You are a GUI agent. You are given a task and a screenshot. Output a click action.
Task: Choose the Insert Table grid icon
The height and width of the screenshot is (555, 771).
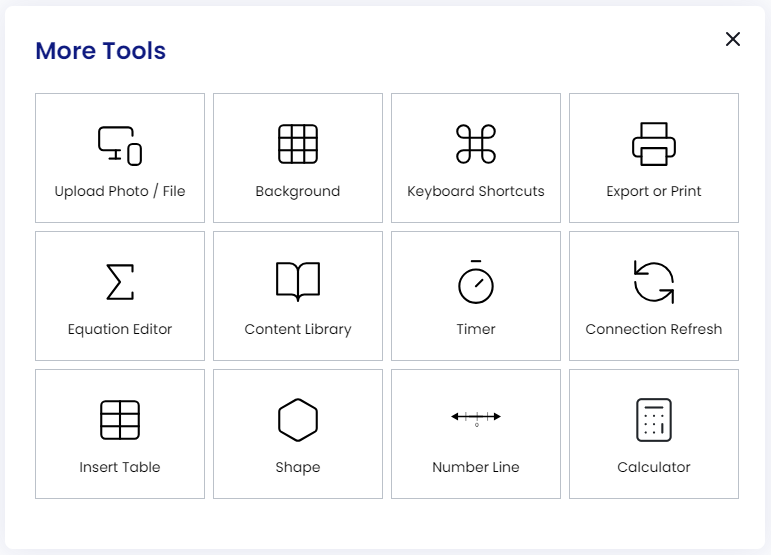[x=120, y=420]
